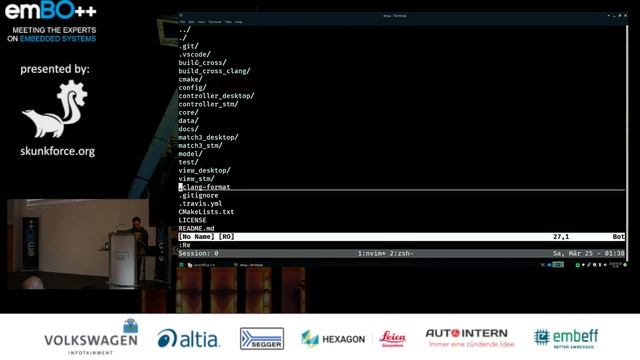Click the Leica sponsor logo

[x=393, y=339]
